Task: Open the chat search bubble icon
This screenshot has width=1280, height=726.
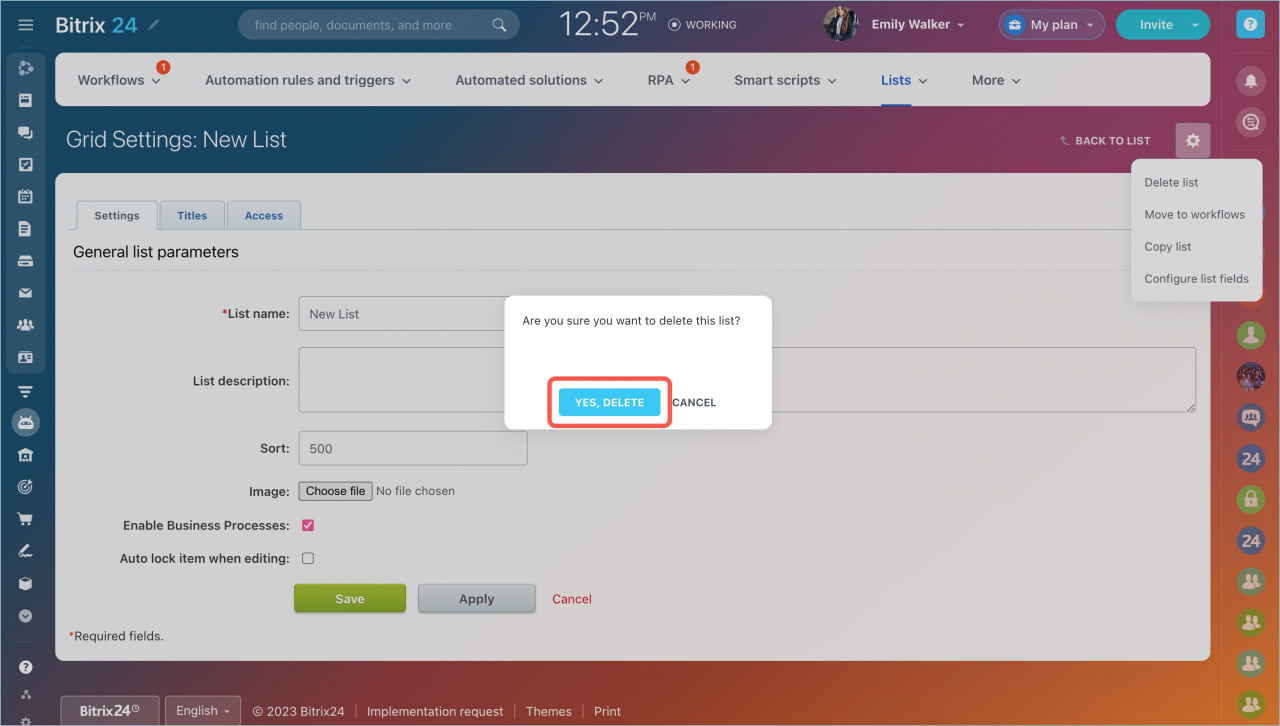Action: (x=1250, y=123)
